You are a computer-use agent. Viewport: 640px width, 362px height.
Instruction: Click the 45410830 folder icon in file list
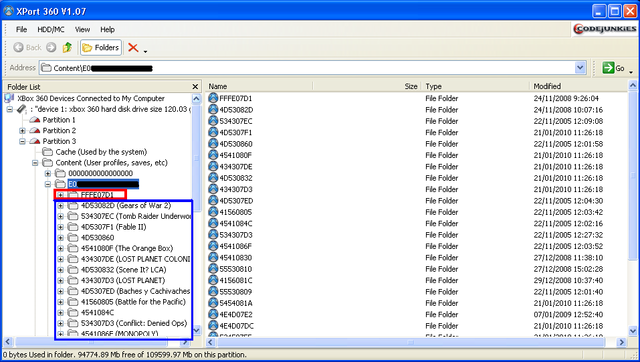point(213,258)
